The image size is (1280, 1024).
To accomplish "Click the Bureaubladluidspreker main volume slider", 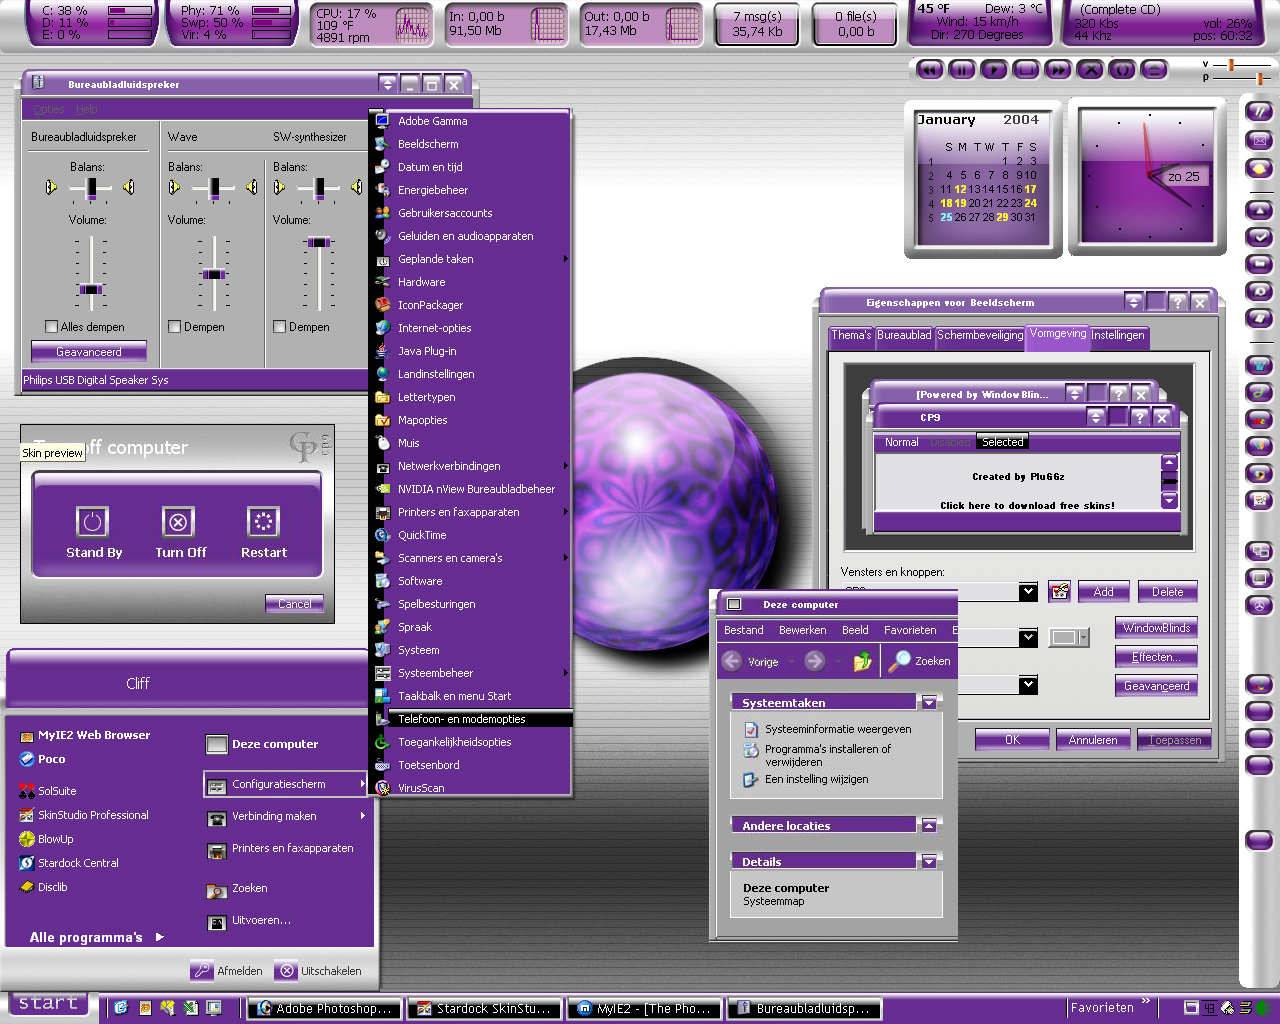I will pyautogui.click(x=91, y=289).
